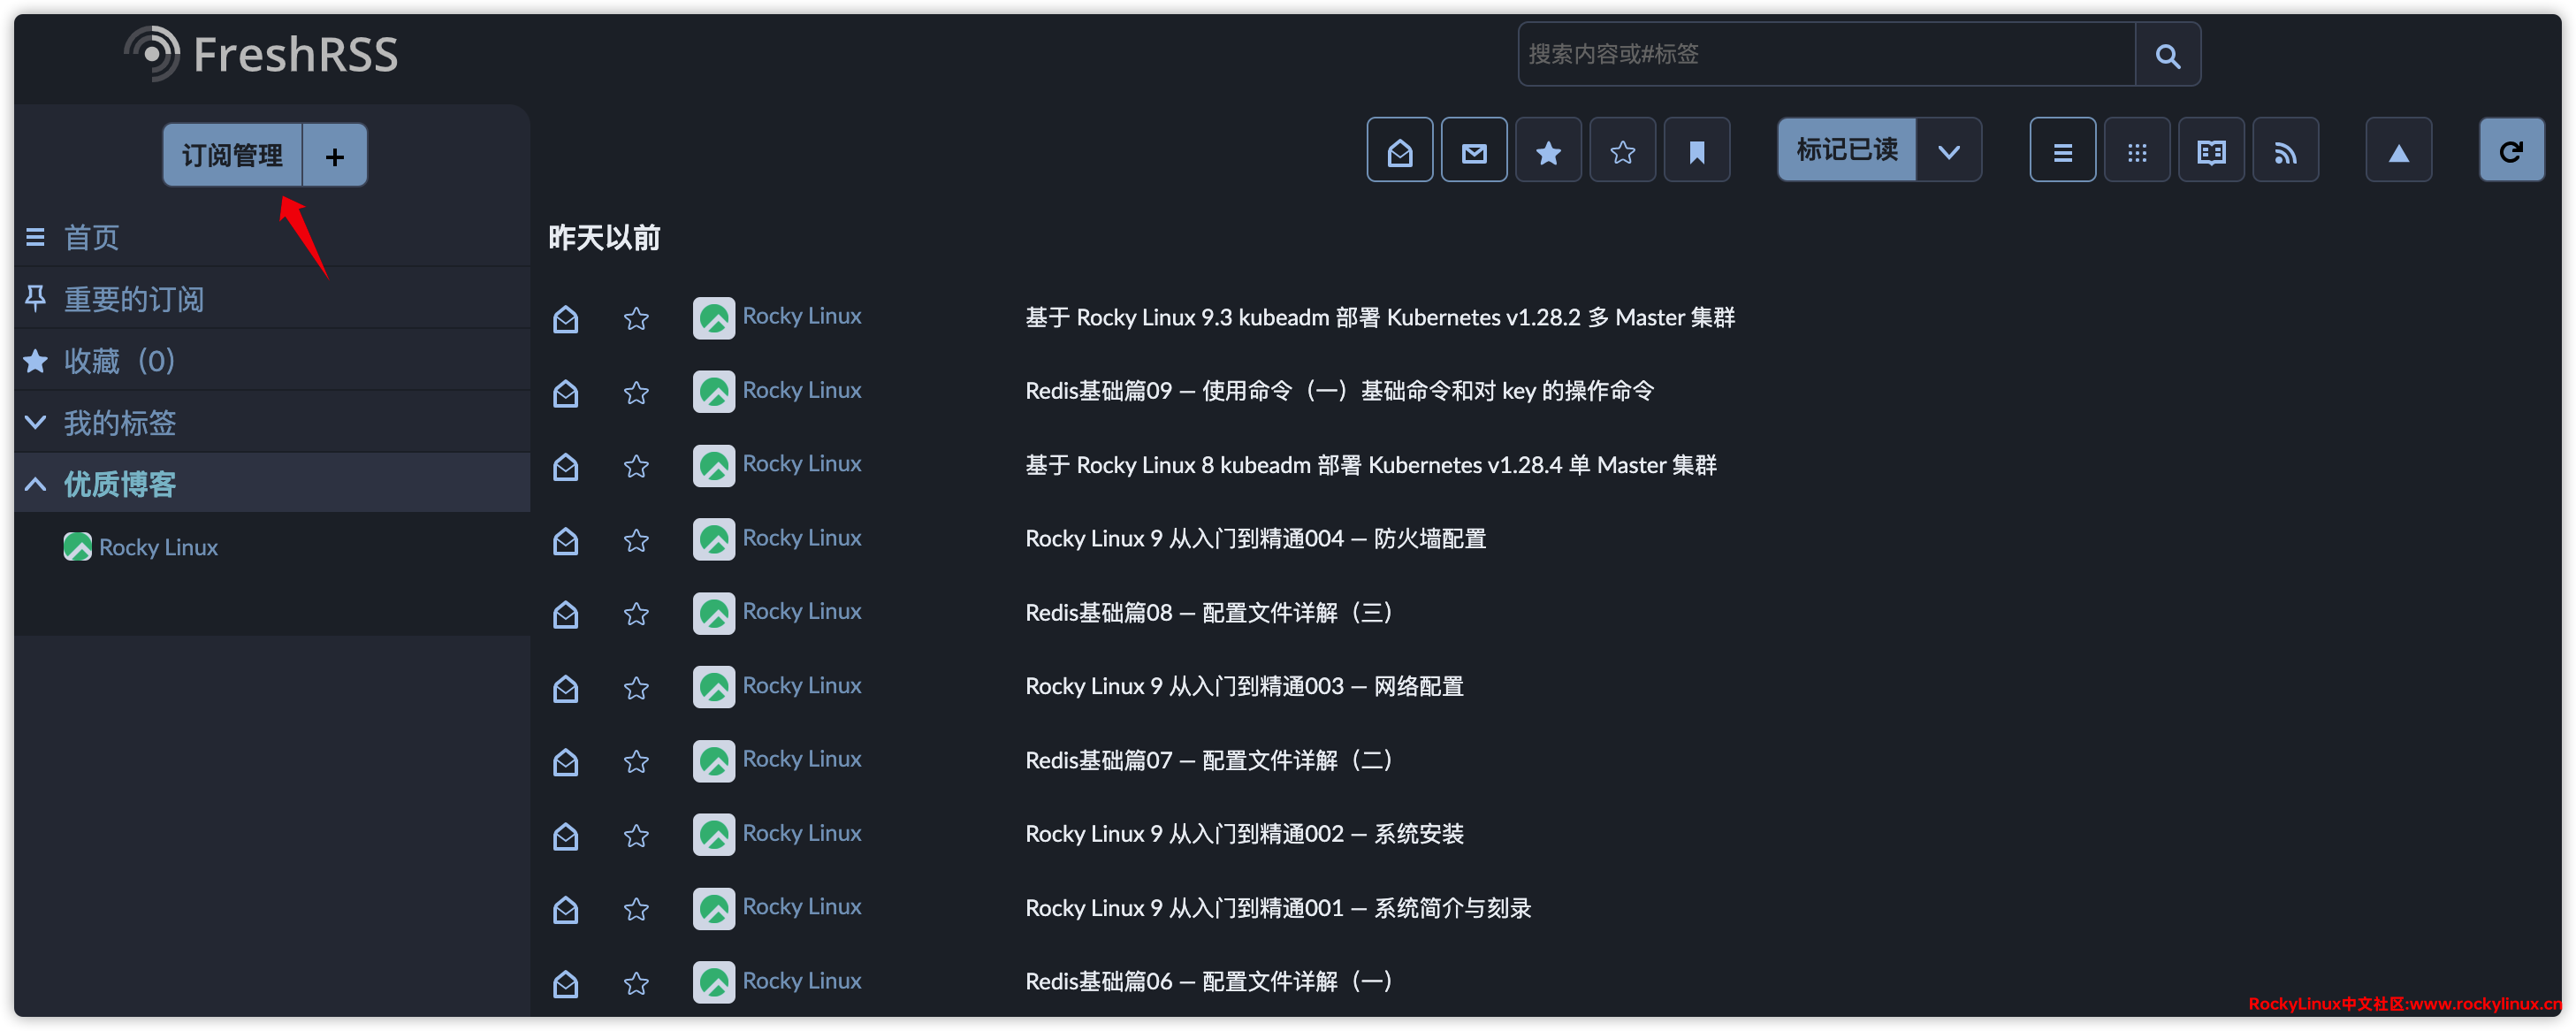Click the sort order triangle button
Image resolution: width=2576 pixels, height=1031 pixels.
coord(2398,152)
